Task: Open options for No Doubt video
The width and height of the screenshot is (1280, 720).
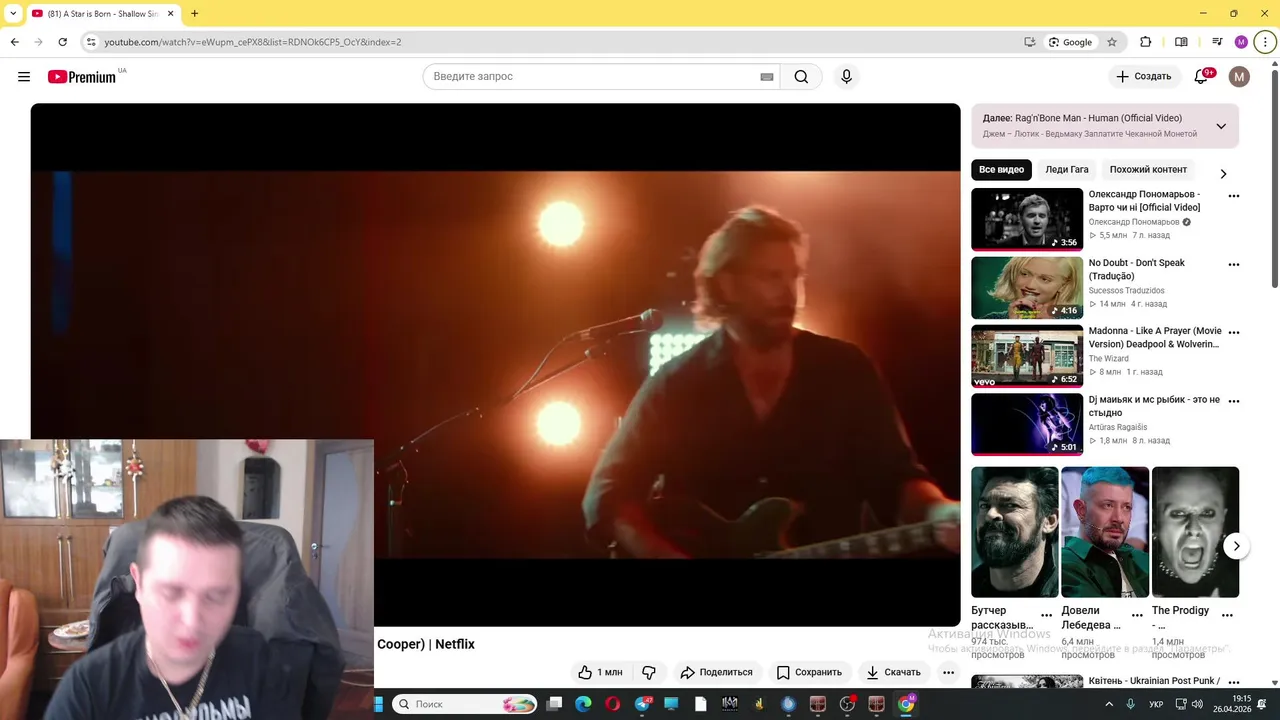Action: [1233, 265]
